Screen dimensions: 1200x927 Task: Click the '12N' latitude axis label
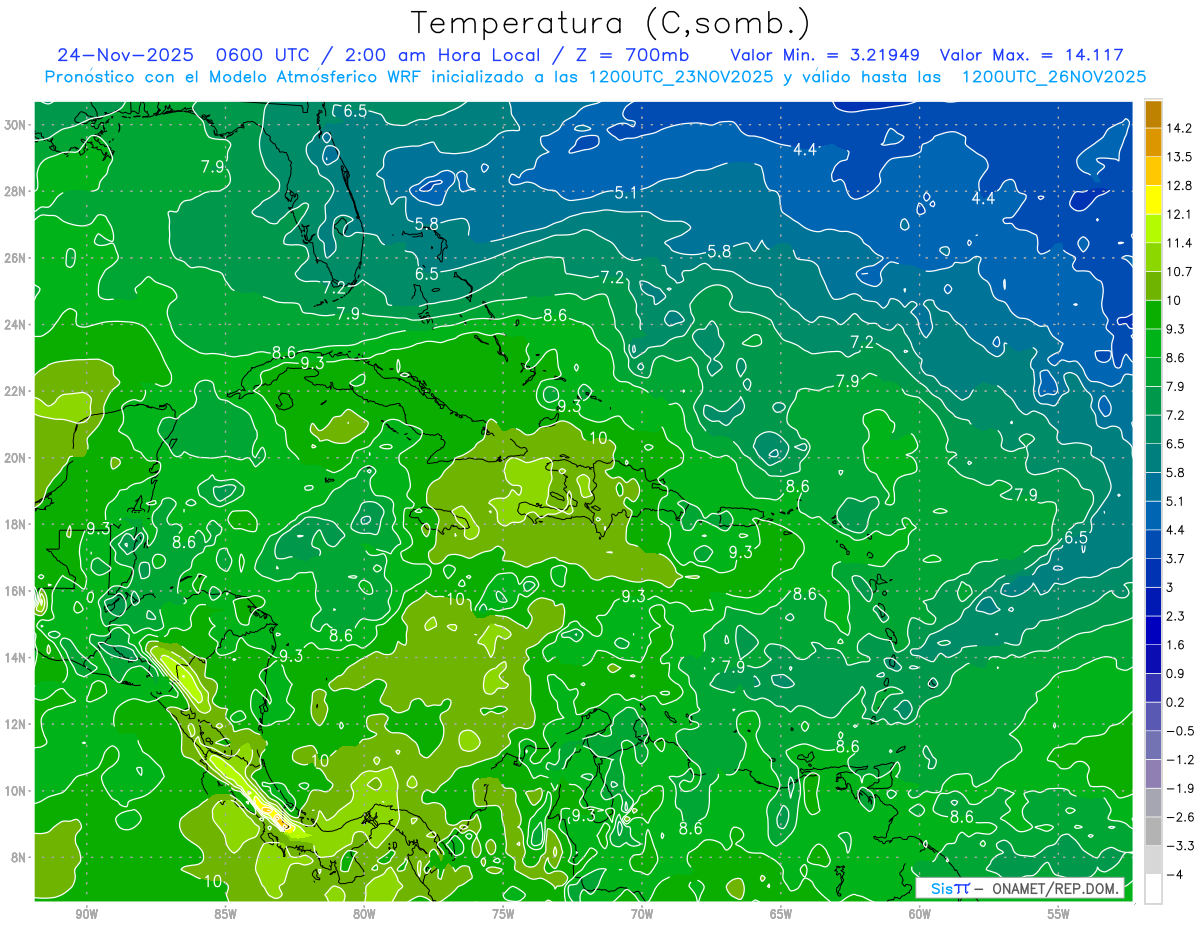tap(15, 724)
